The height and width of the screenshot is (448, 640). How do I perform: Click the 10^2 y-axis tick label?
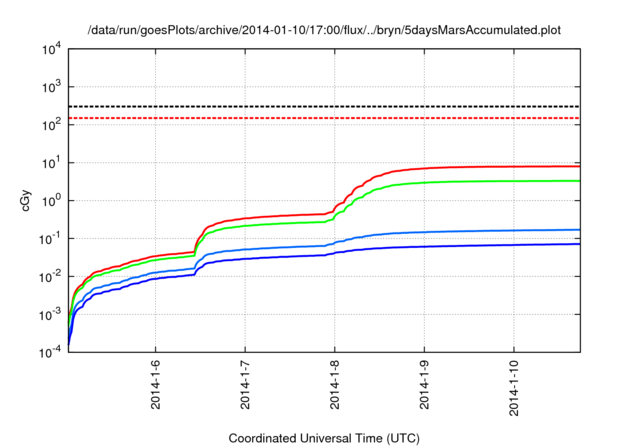pyautogui.click(x=52, y=125)
